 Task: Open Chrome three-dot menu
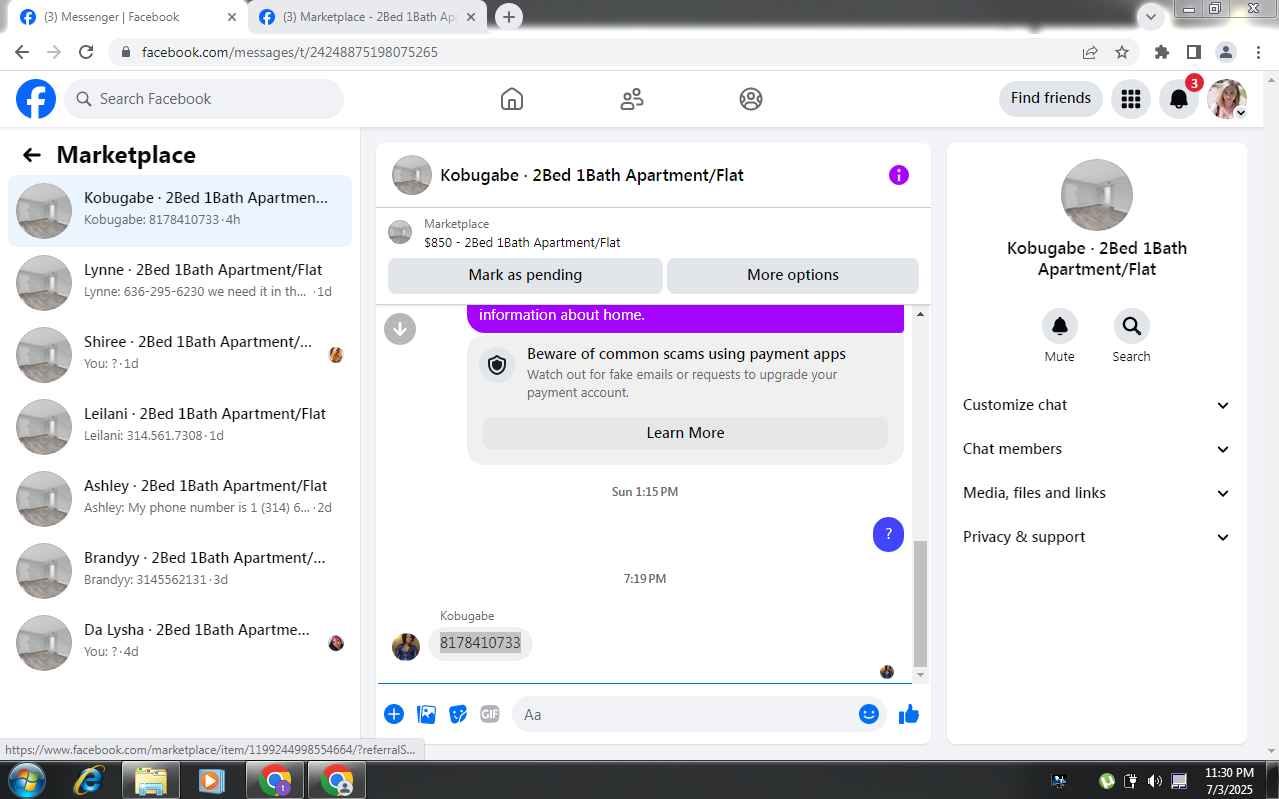click(1257, 52)
